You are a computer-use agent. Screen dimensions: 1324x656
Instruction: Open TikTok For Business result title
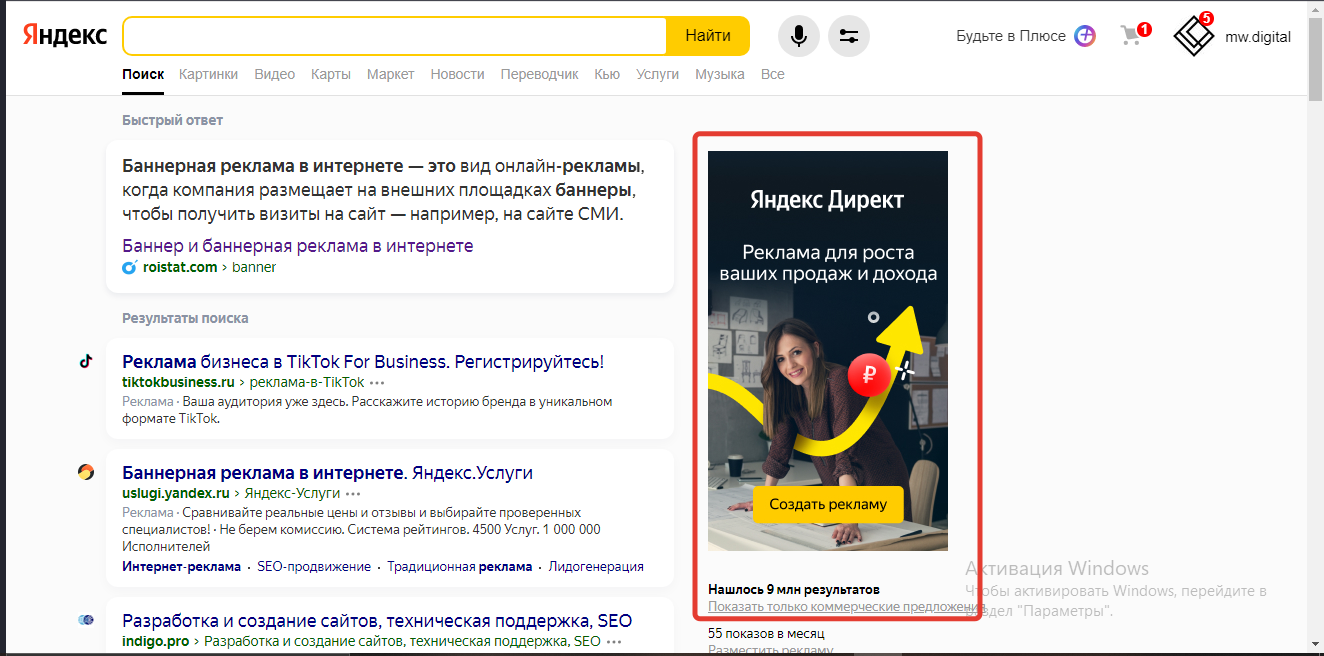[x=363, y=361]
